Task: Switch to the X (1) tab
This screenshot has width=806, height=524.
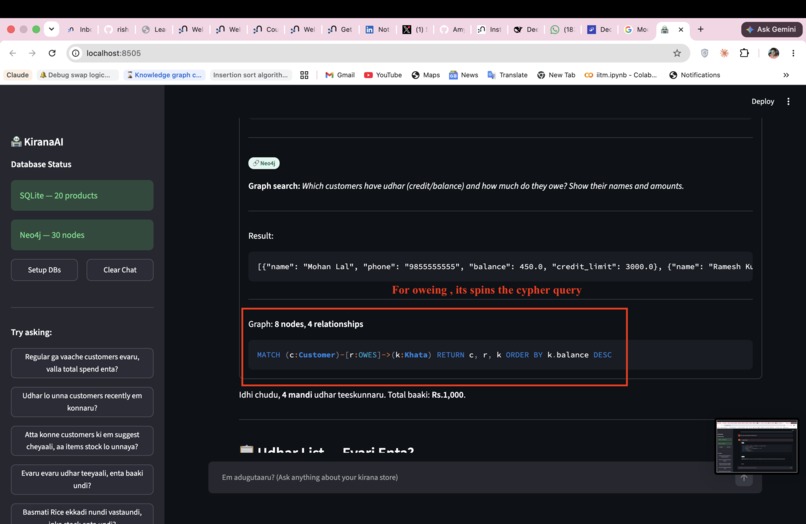Action: point(414,30)
